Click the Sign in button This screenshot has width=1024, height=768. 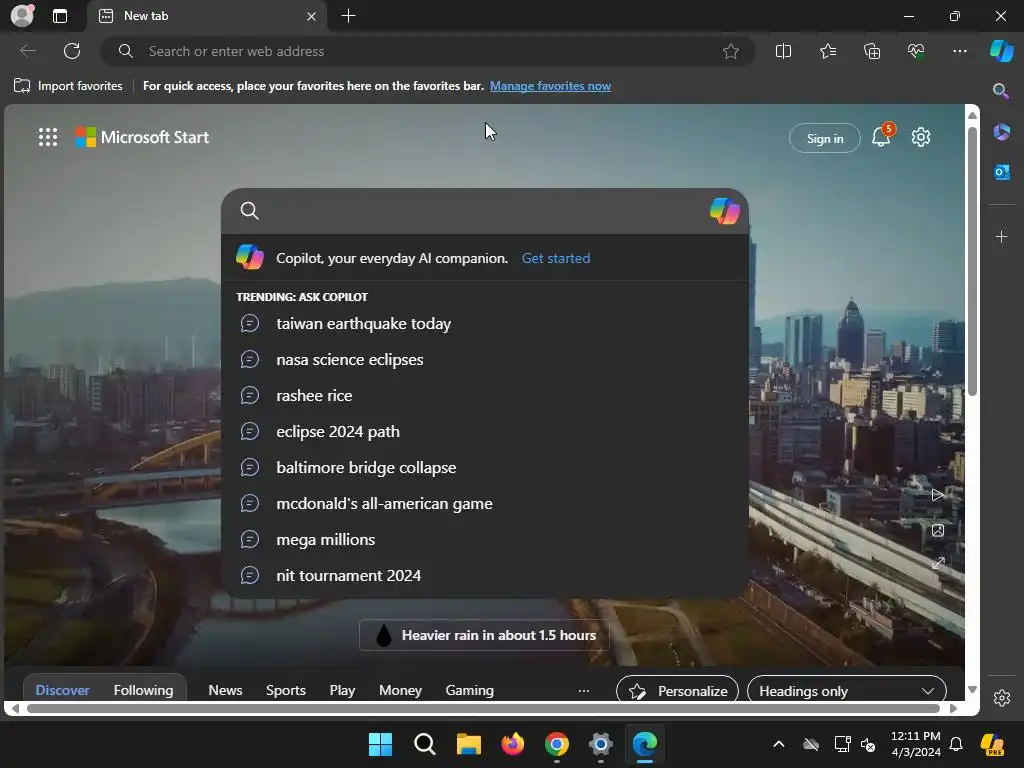coord(824,138)
